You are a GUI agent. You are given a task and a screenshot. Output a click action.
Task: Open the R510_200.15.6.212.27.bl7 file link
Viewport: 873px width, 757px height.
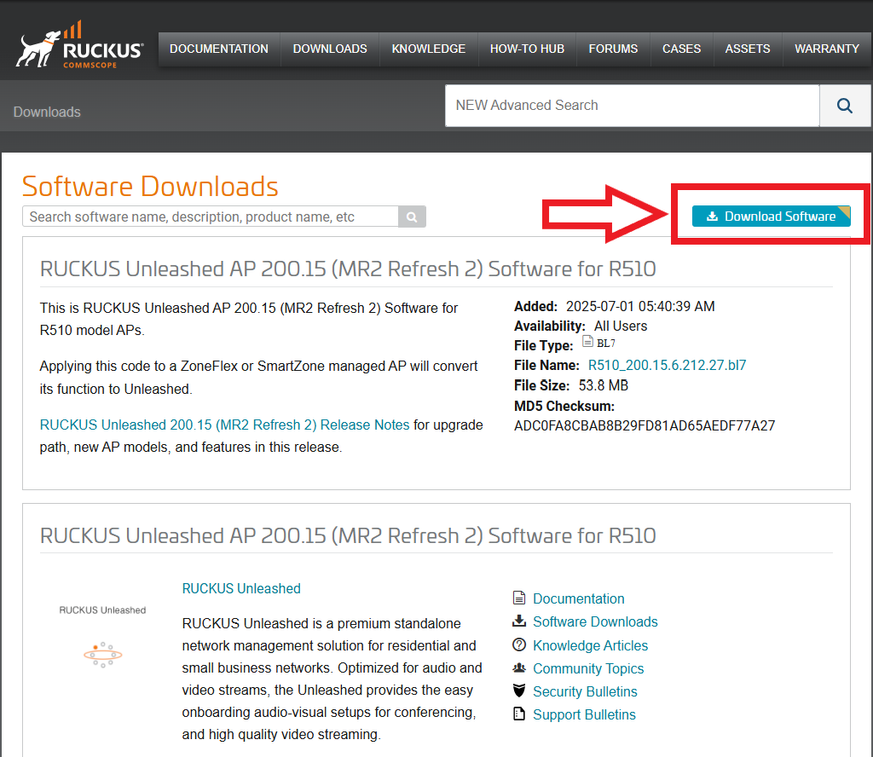pos(667,365)
